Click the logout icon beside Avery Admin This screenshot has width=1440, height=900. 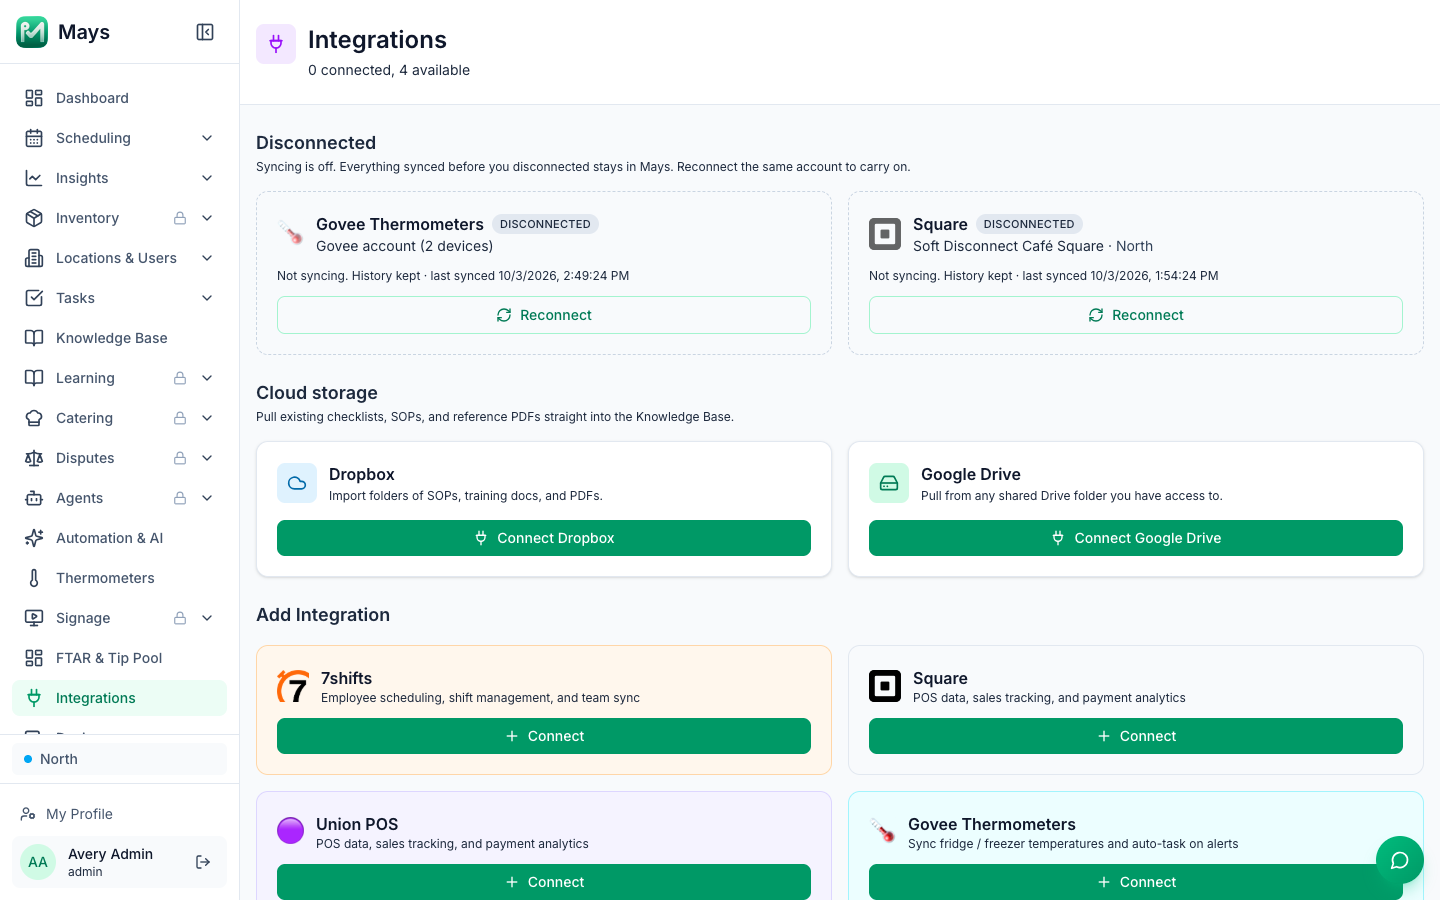point(203,862)
